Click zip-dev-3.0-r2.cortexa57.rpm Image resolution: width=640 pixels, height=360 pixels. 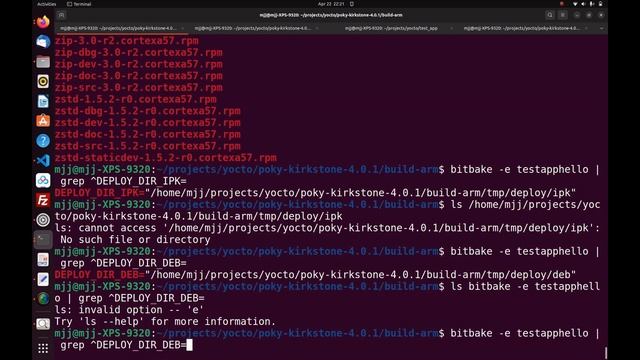(139, 64)
